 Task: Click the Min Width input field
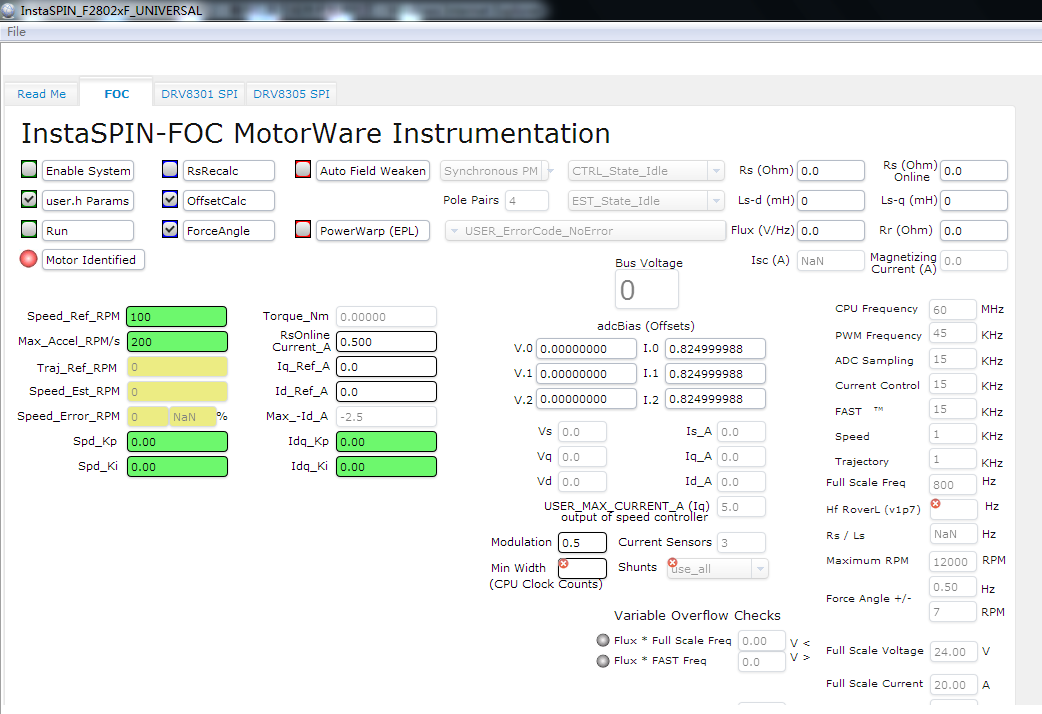click(582, 568)
